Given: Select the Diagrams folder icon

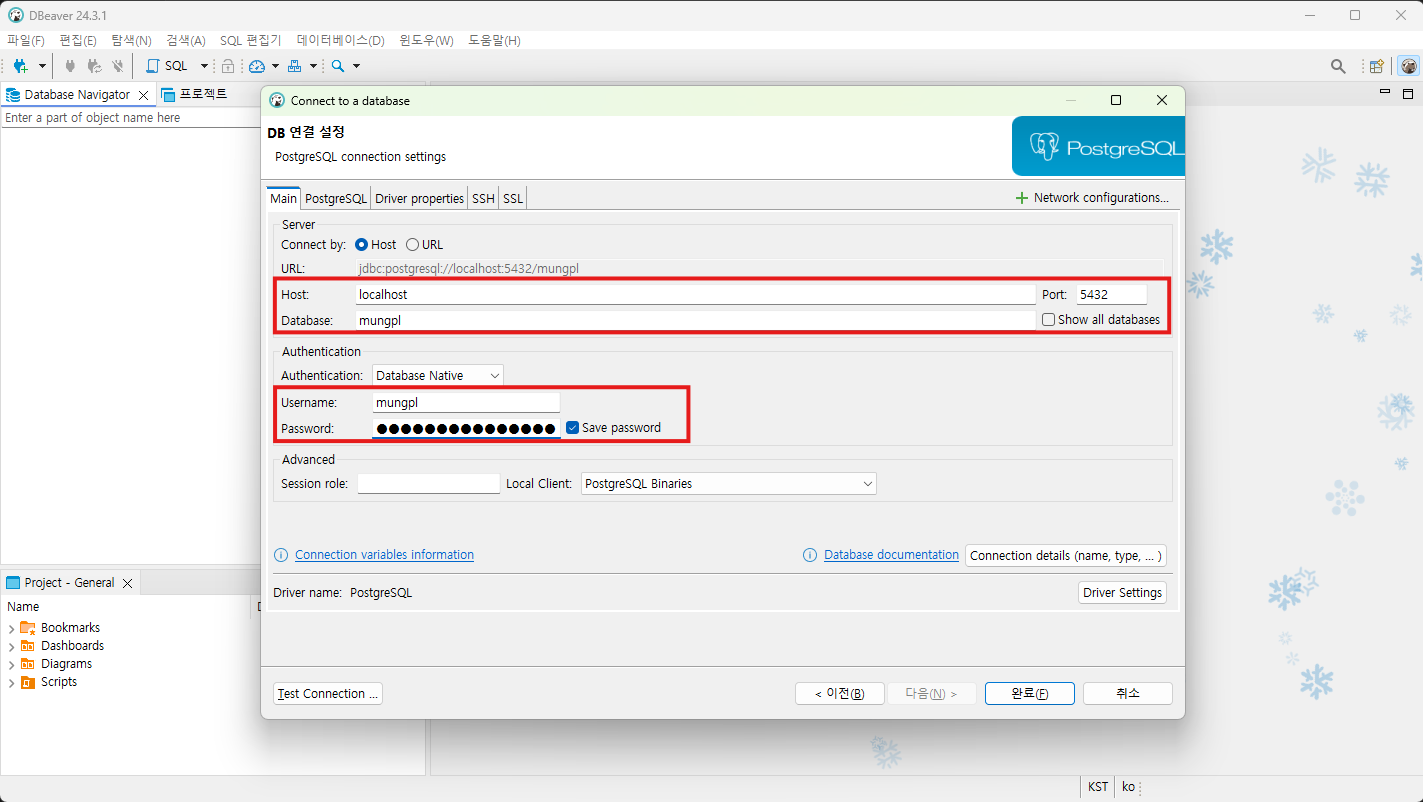Looking at the screenshot, I should pyautogui.click(x=28, y=664).
